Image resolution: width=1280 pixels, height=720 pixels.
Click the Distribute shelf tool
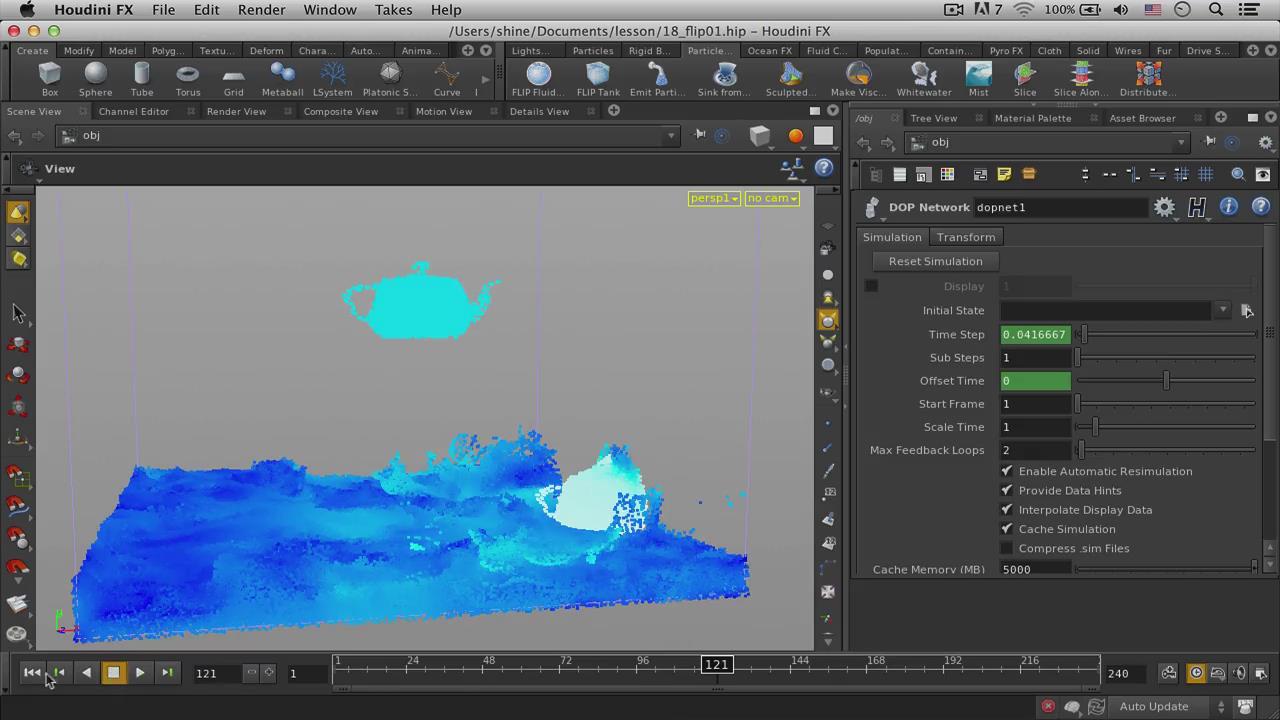1148,79
